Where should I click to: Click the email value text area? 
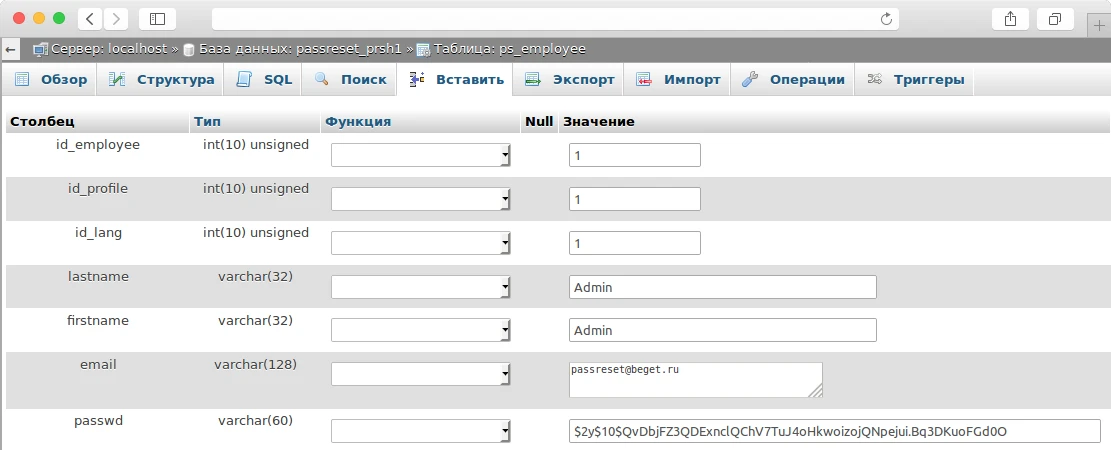click(x=695, y=380)
